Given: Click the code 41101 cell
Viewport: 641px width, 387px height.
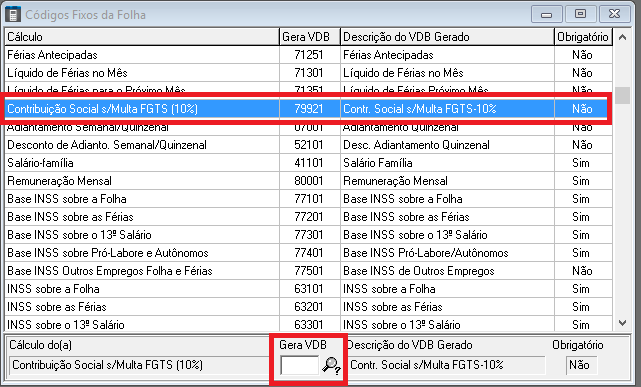Looking at the screenshot, I should pyautogui.click(x=310, y=163).
